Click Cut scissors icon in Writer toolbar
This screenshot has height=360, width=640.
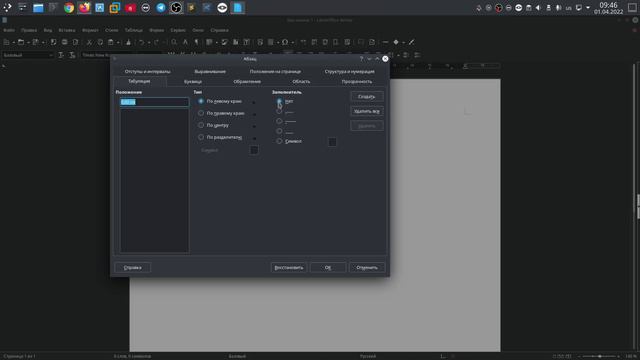pos(89,42)
